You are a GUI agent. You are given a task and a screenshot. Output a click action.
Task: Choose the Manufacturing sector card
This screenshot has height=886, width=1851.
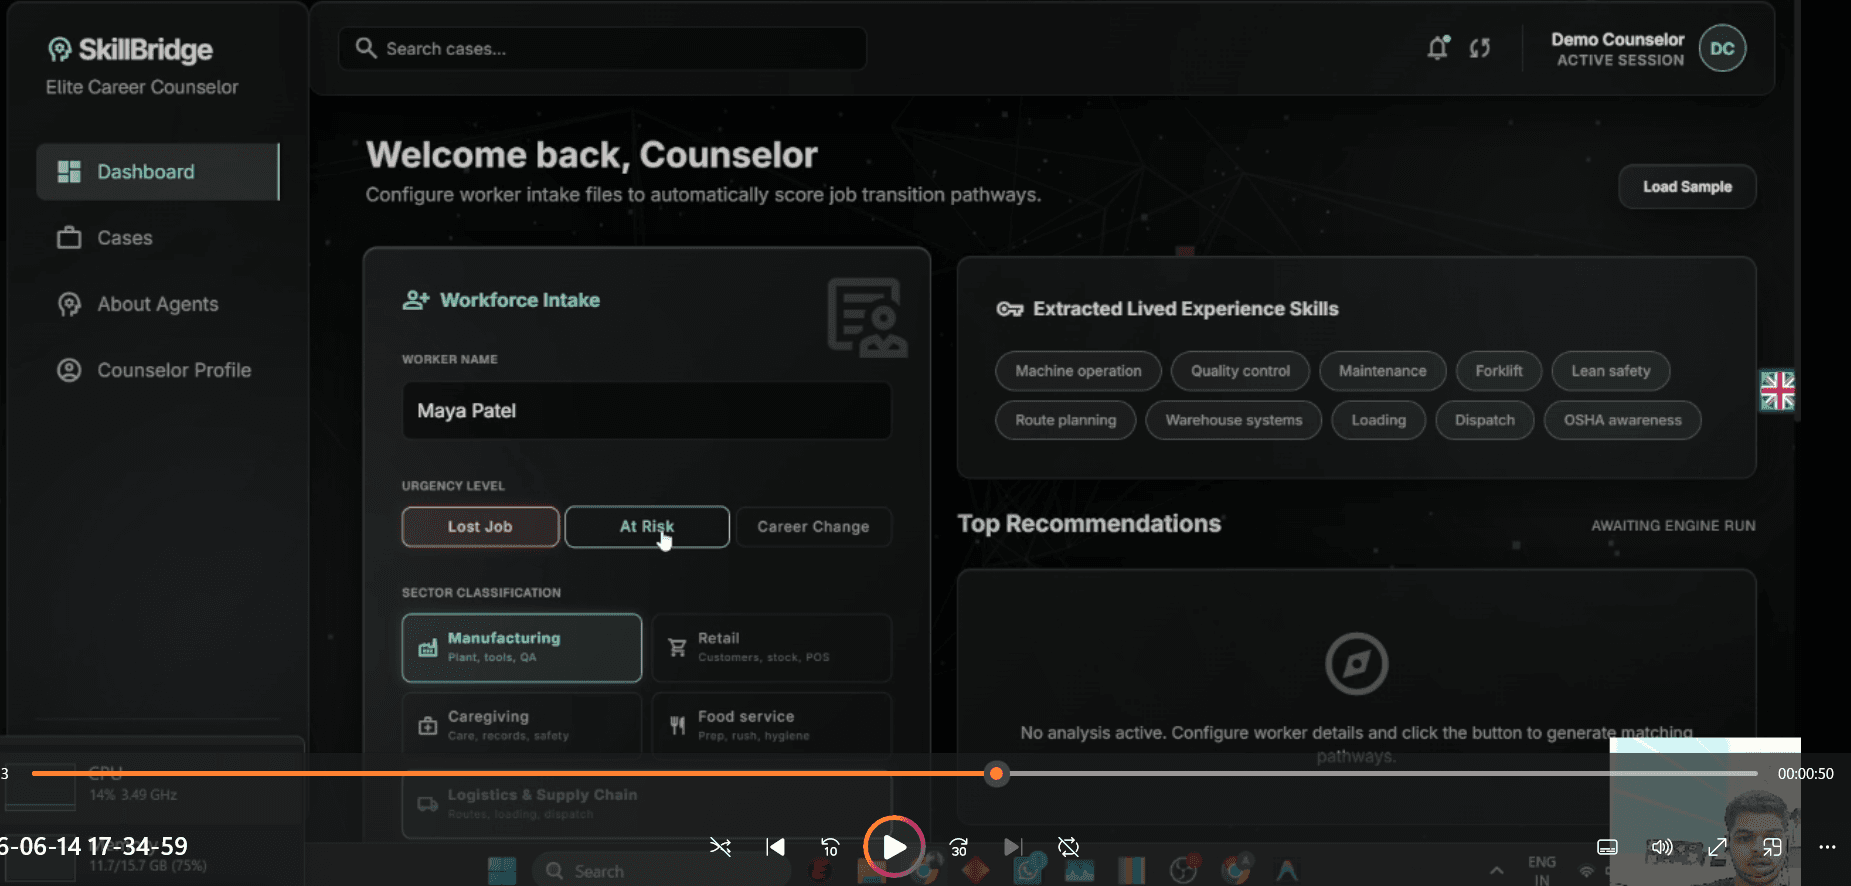tap(522, 648)
